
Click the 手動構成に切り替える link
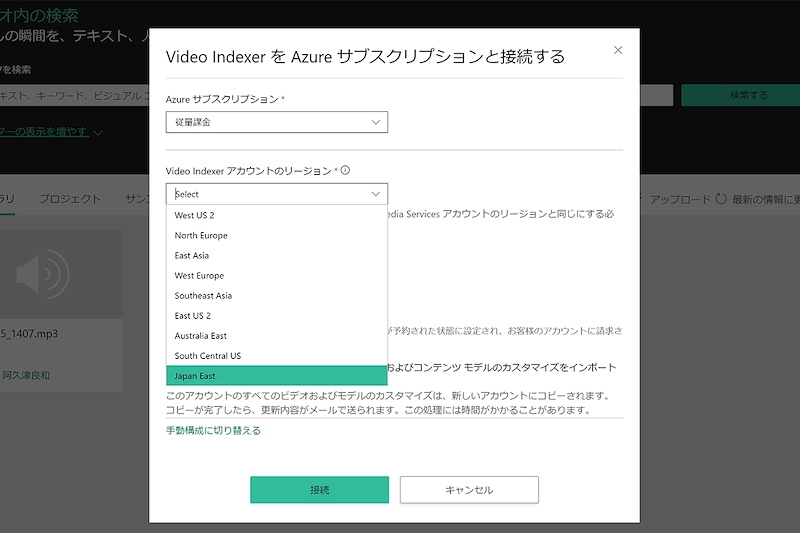click(x=213, y=430)
